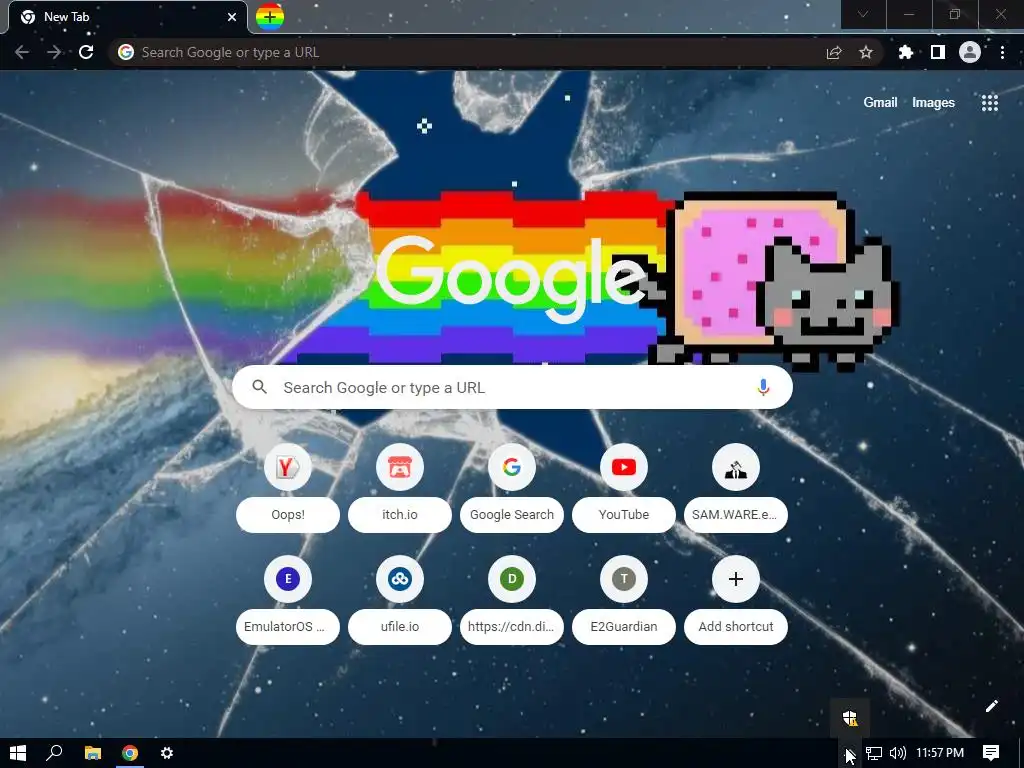Open the itch.io shortcut icon
1024x768 pixels.
pyautogui.click(x=400, y=467)
